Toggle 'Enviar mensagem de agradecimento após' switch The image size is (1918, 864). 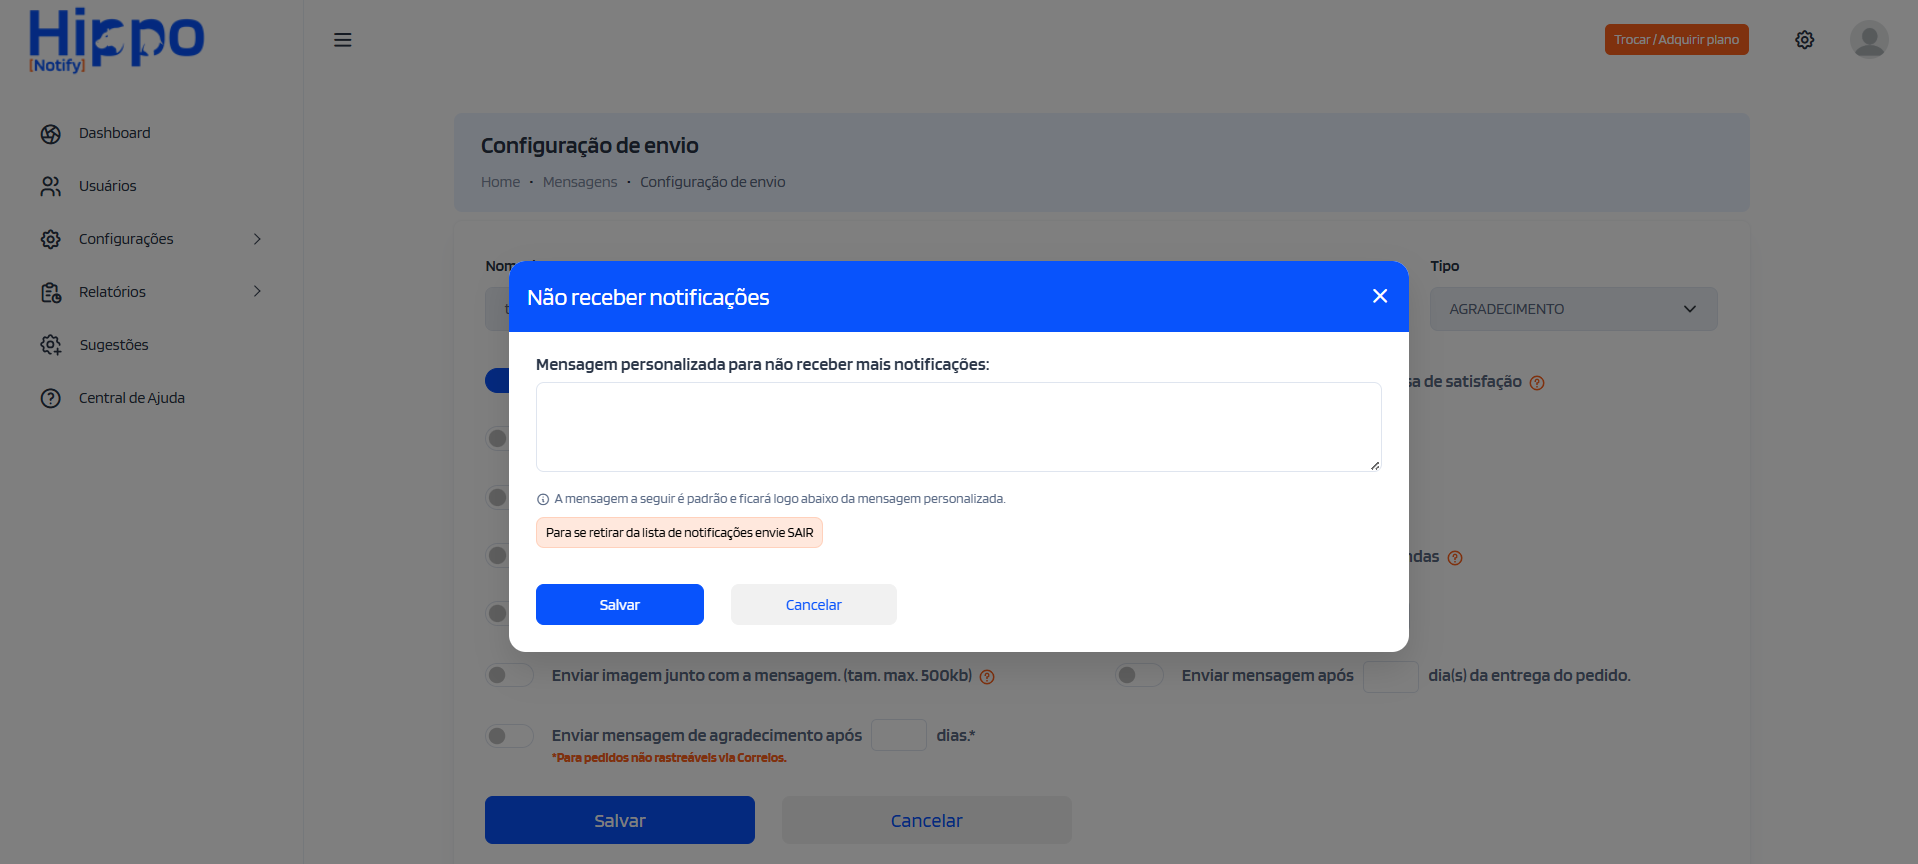point(509,735)
